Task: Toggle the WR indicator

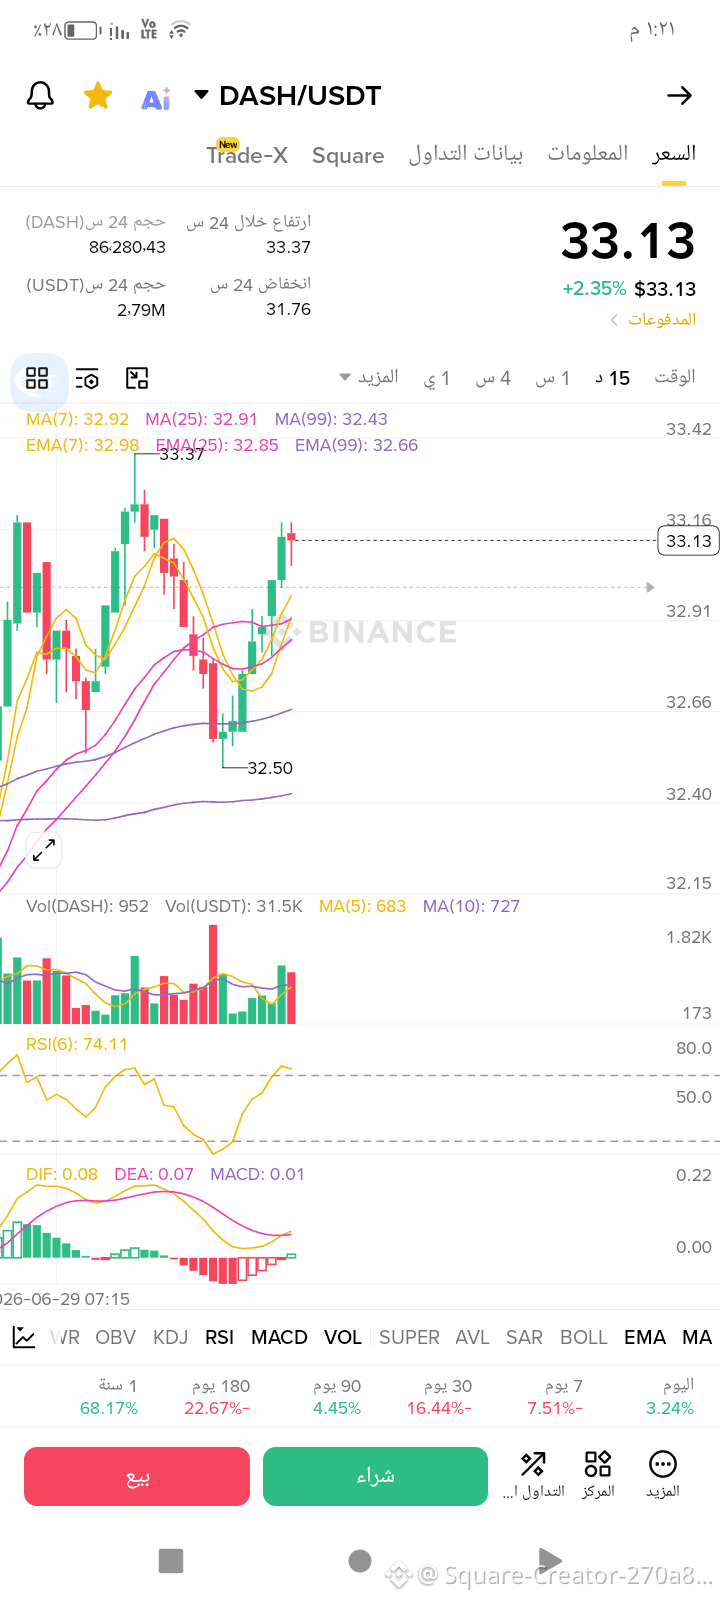Action: (x=66, y=1337)
